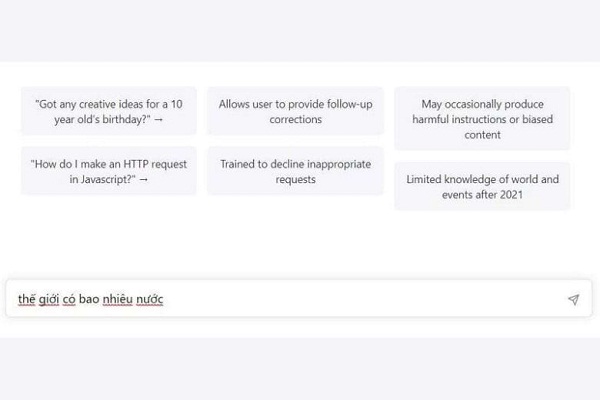The image size is (600, 400).
Task: Click the arrow after the birthday ideas prompt
Action: pyautogui.click(x=159, y=119)
